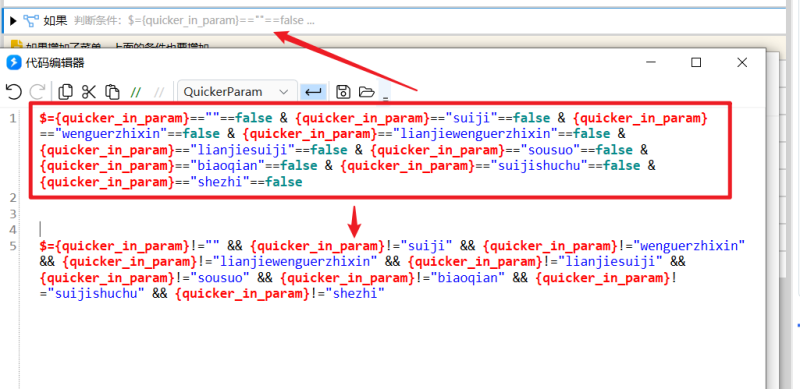Save code with the floppy disk icon
The height and width of the screenshot is (389, 800).
343,92
